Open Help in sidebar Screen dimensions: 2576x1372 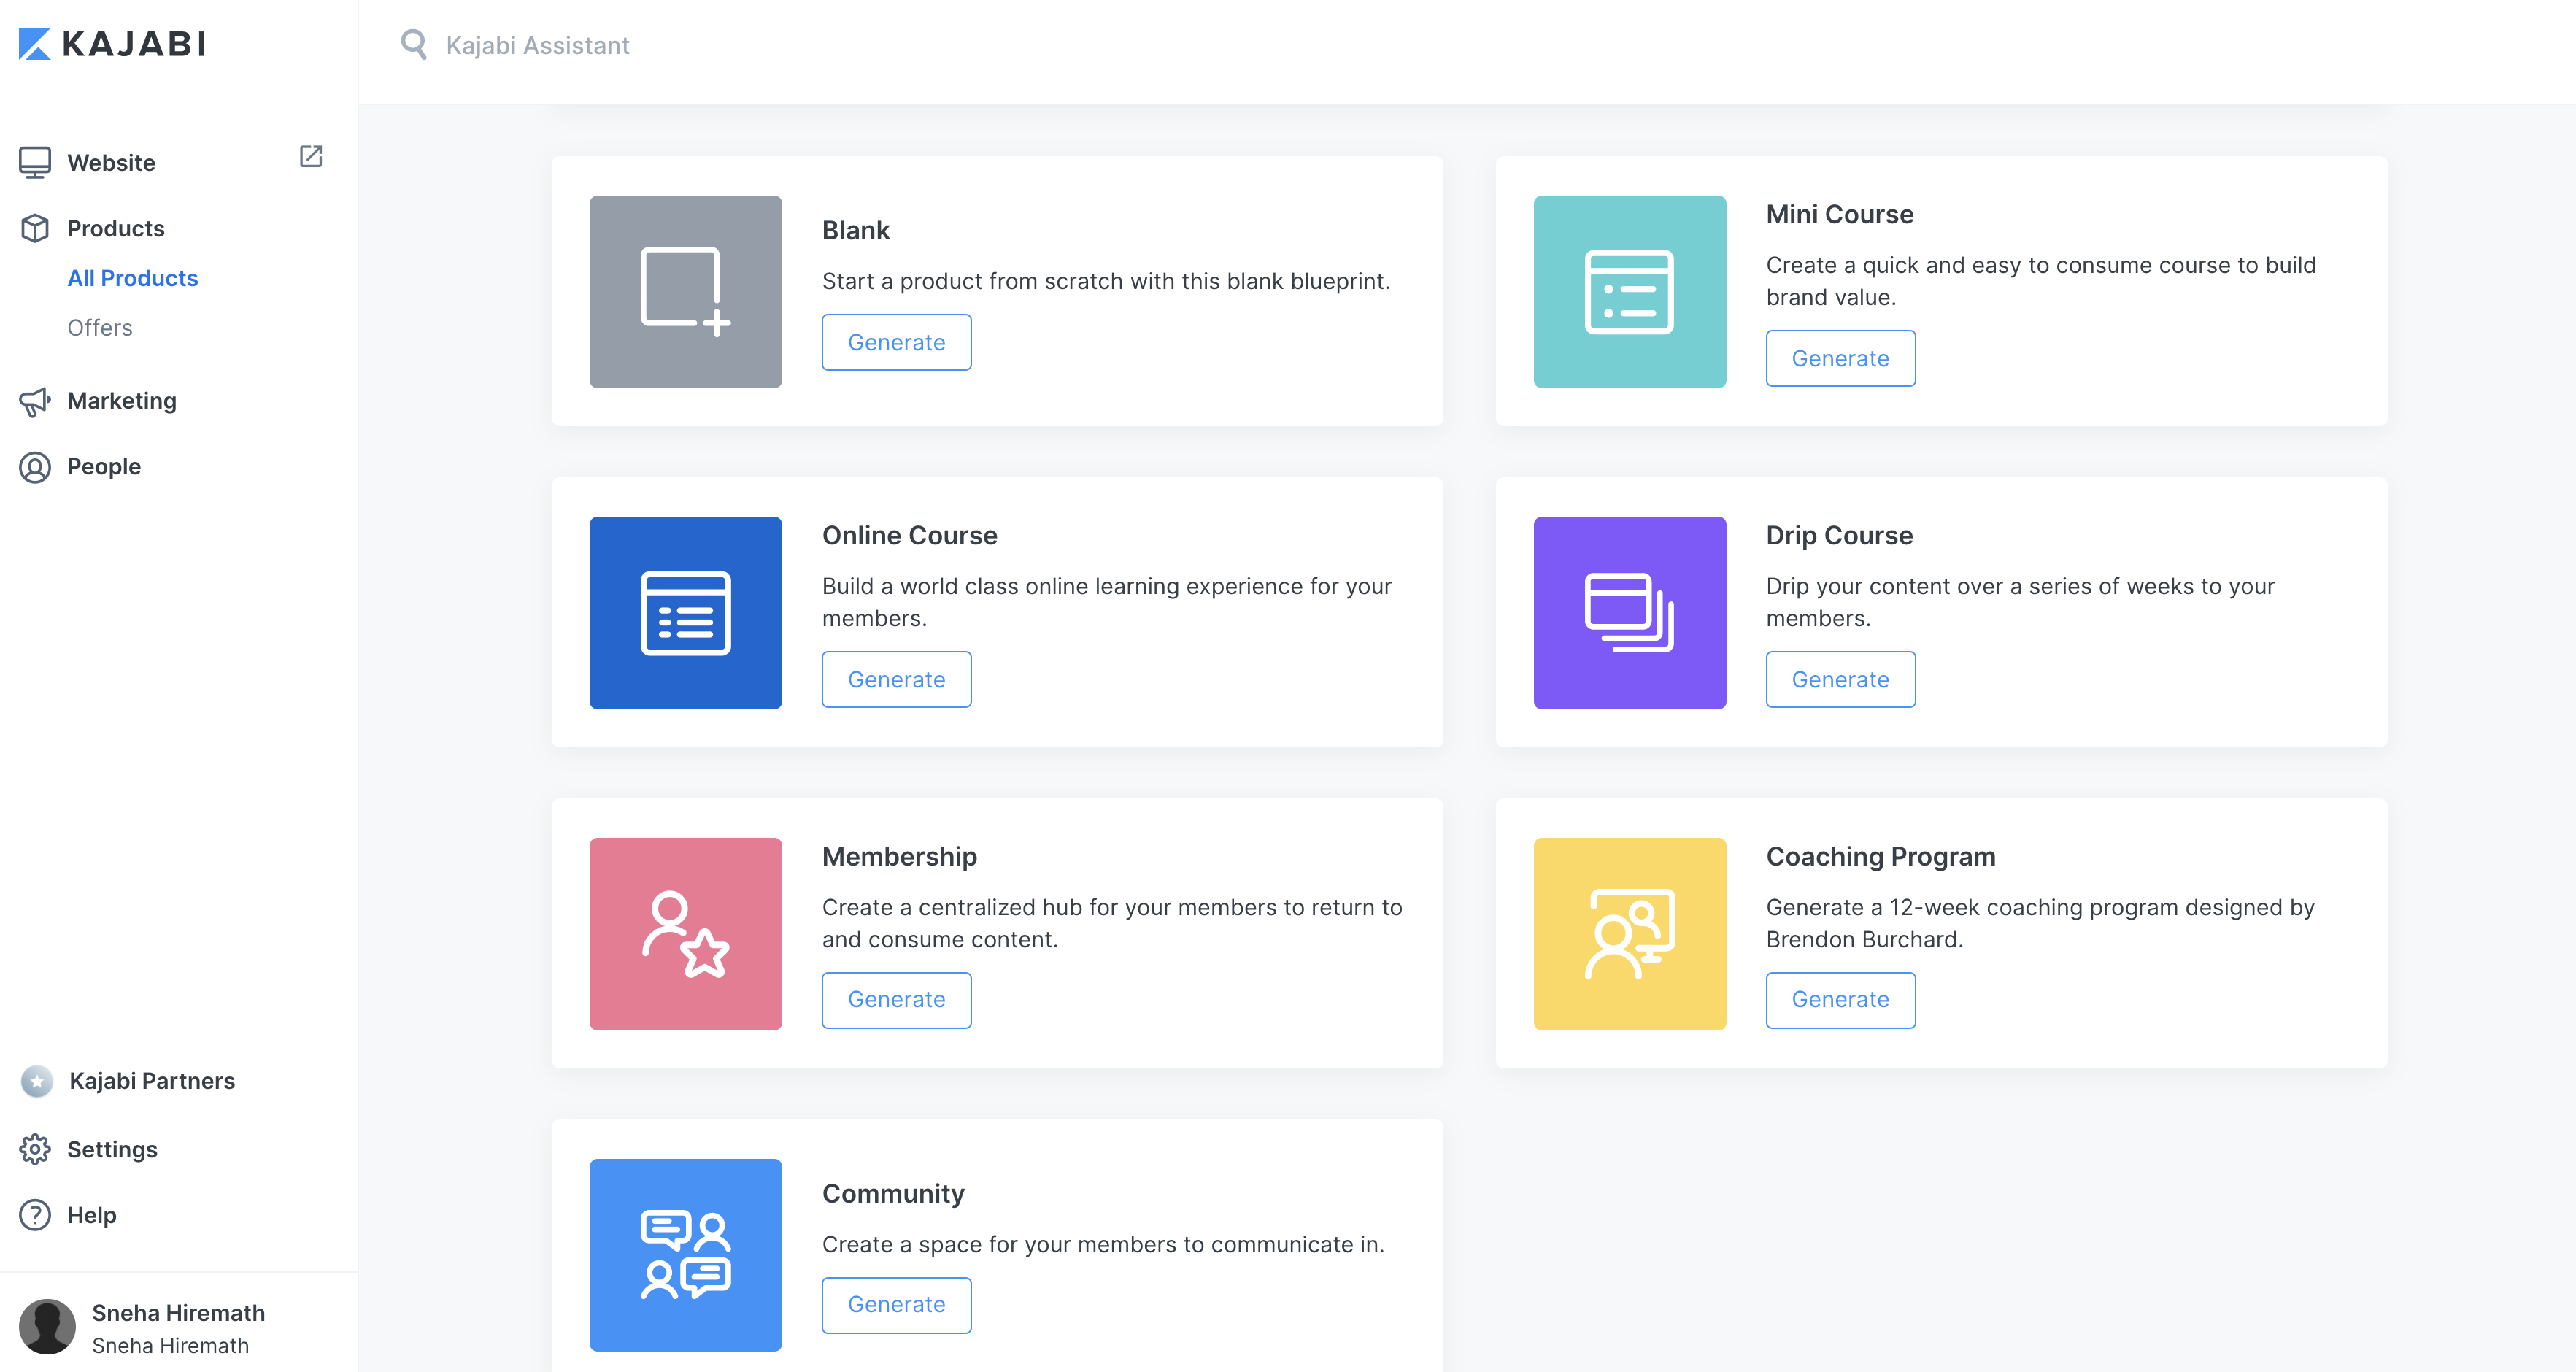(x=91, y=1215)
